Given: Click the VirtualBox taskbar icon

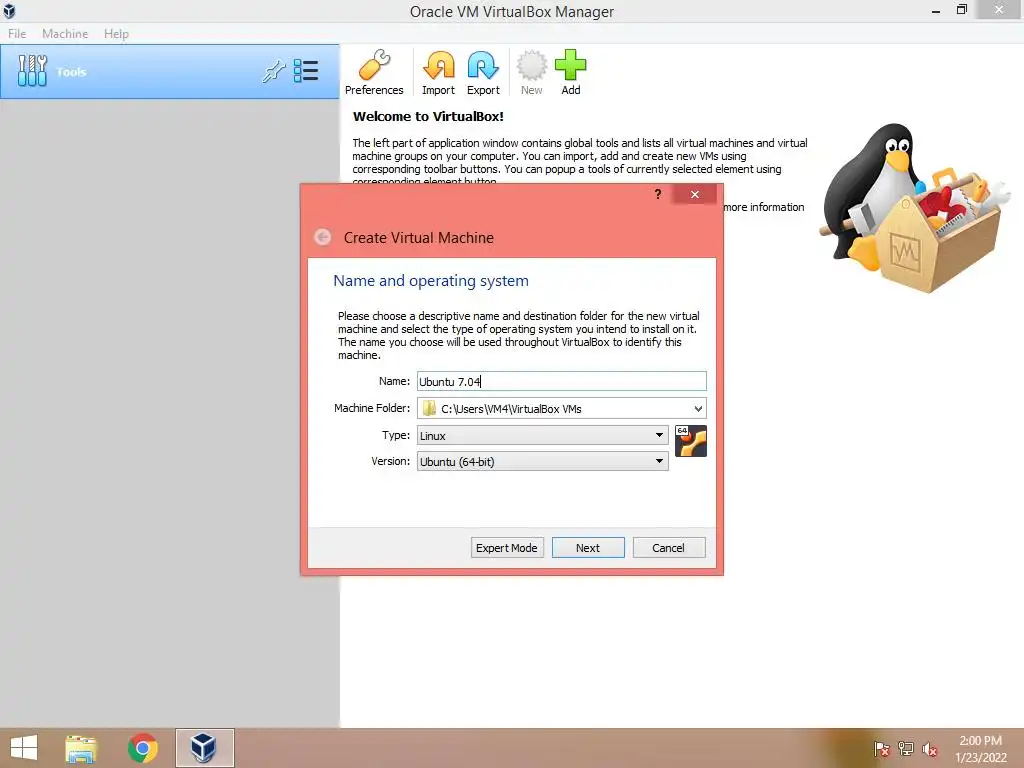Looking at the screenshot, I should click(x=204, y=748).
